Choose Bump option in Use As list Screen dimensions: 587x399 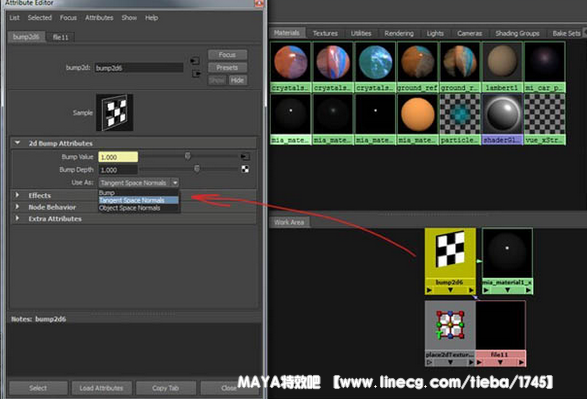(x=107, y=193)
